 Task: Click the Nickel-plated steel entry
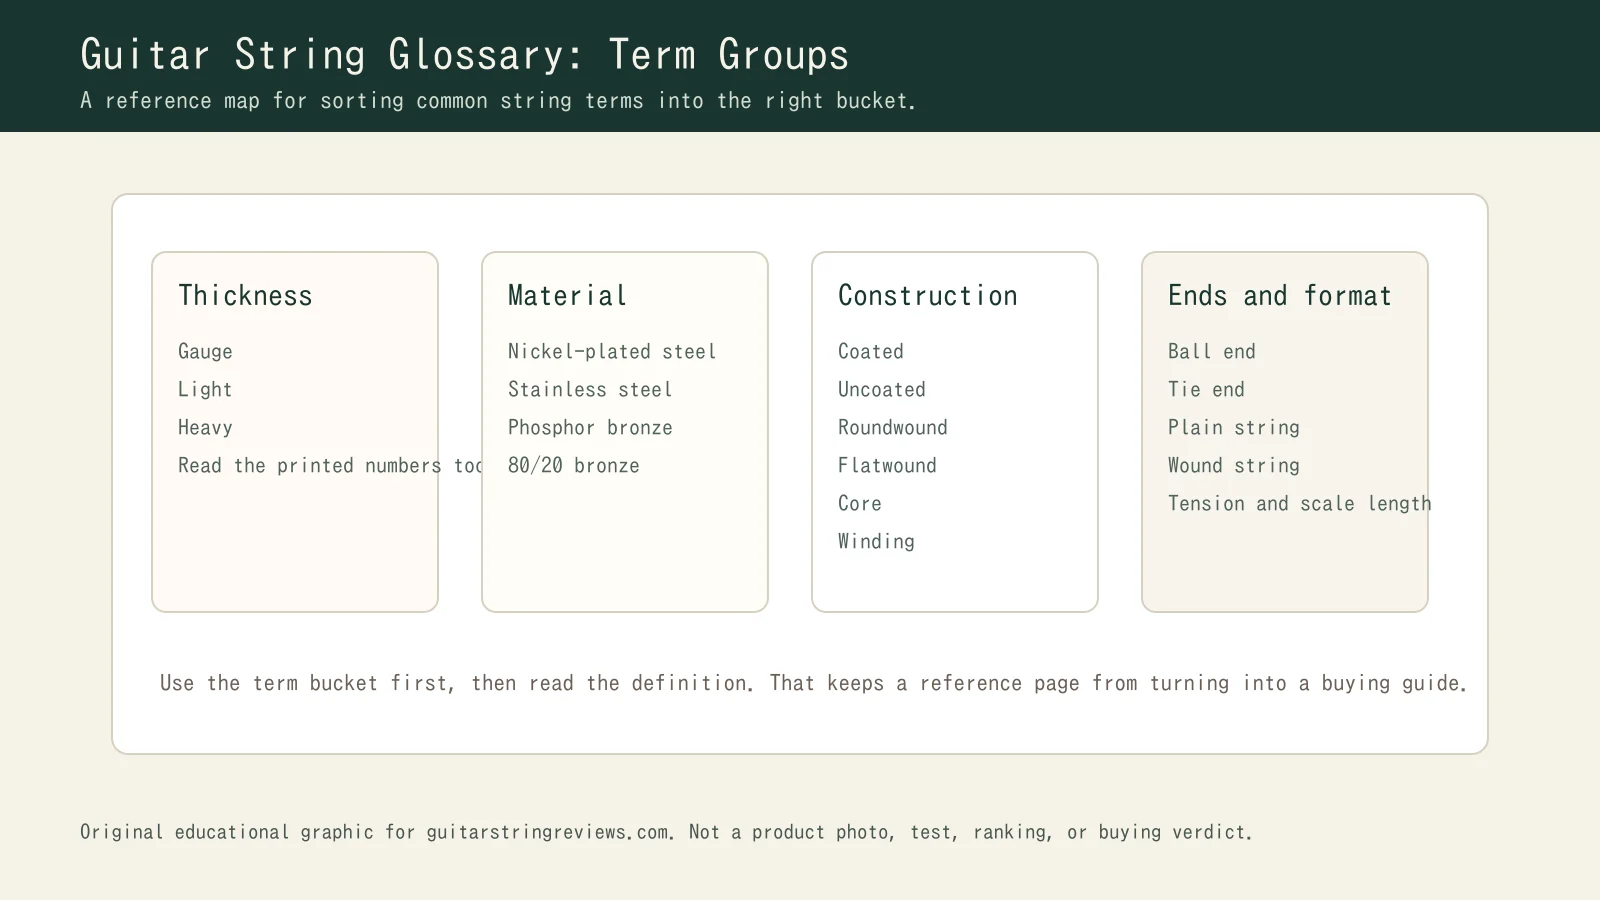point(612,351)
